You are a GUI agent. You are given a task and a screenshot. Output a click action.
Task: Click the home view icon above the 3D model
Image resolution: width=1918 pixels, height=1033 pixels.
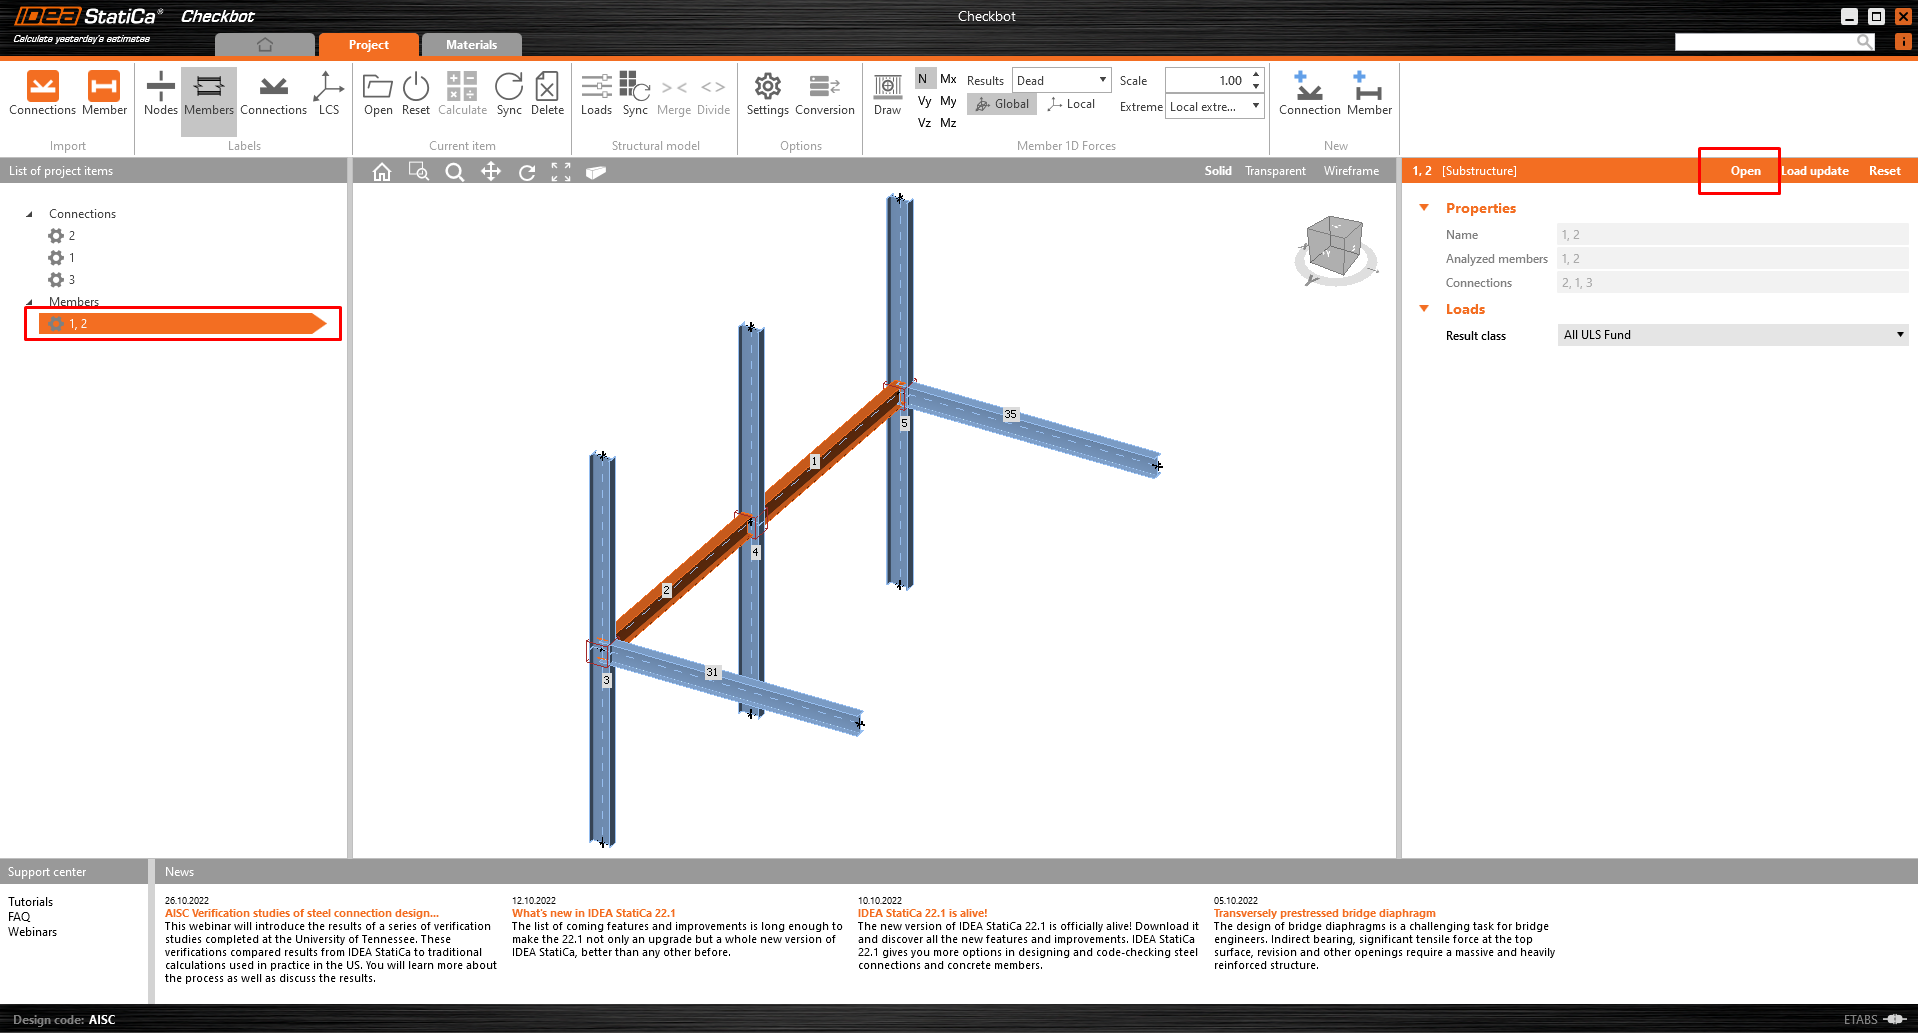pyautogui.click(x=381, y=171)
